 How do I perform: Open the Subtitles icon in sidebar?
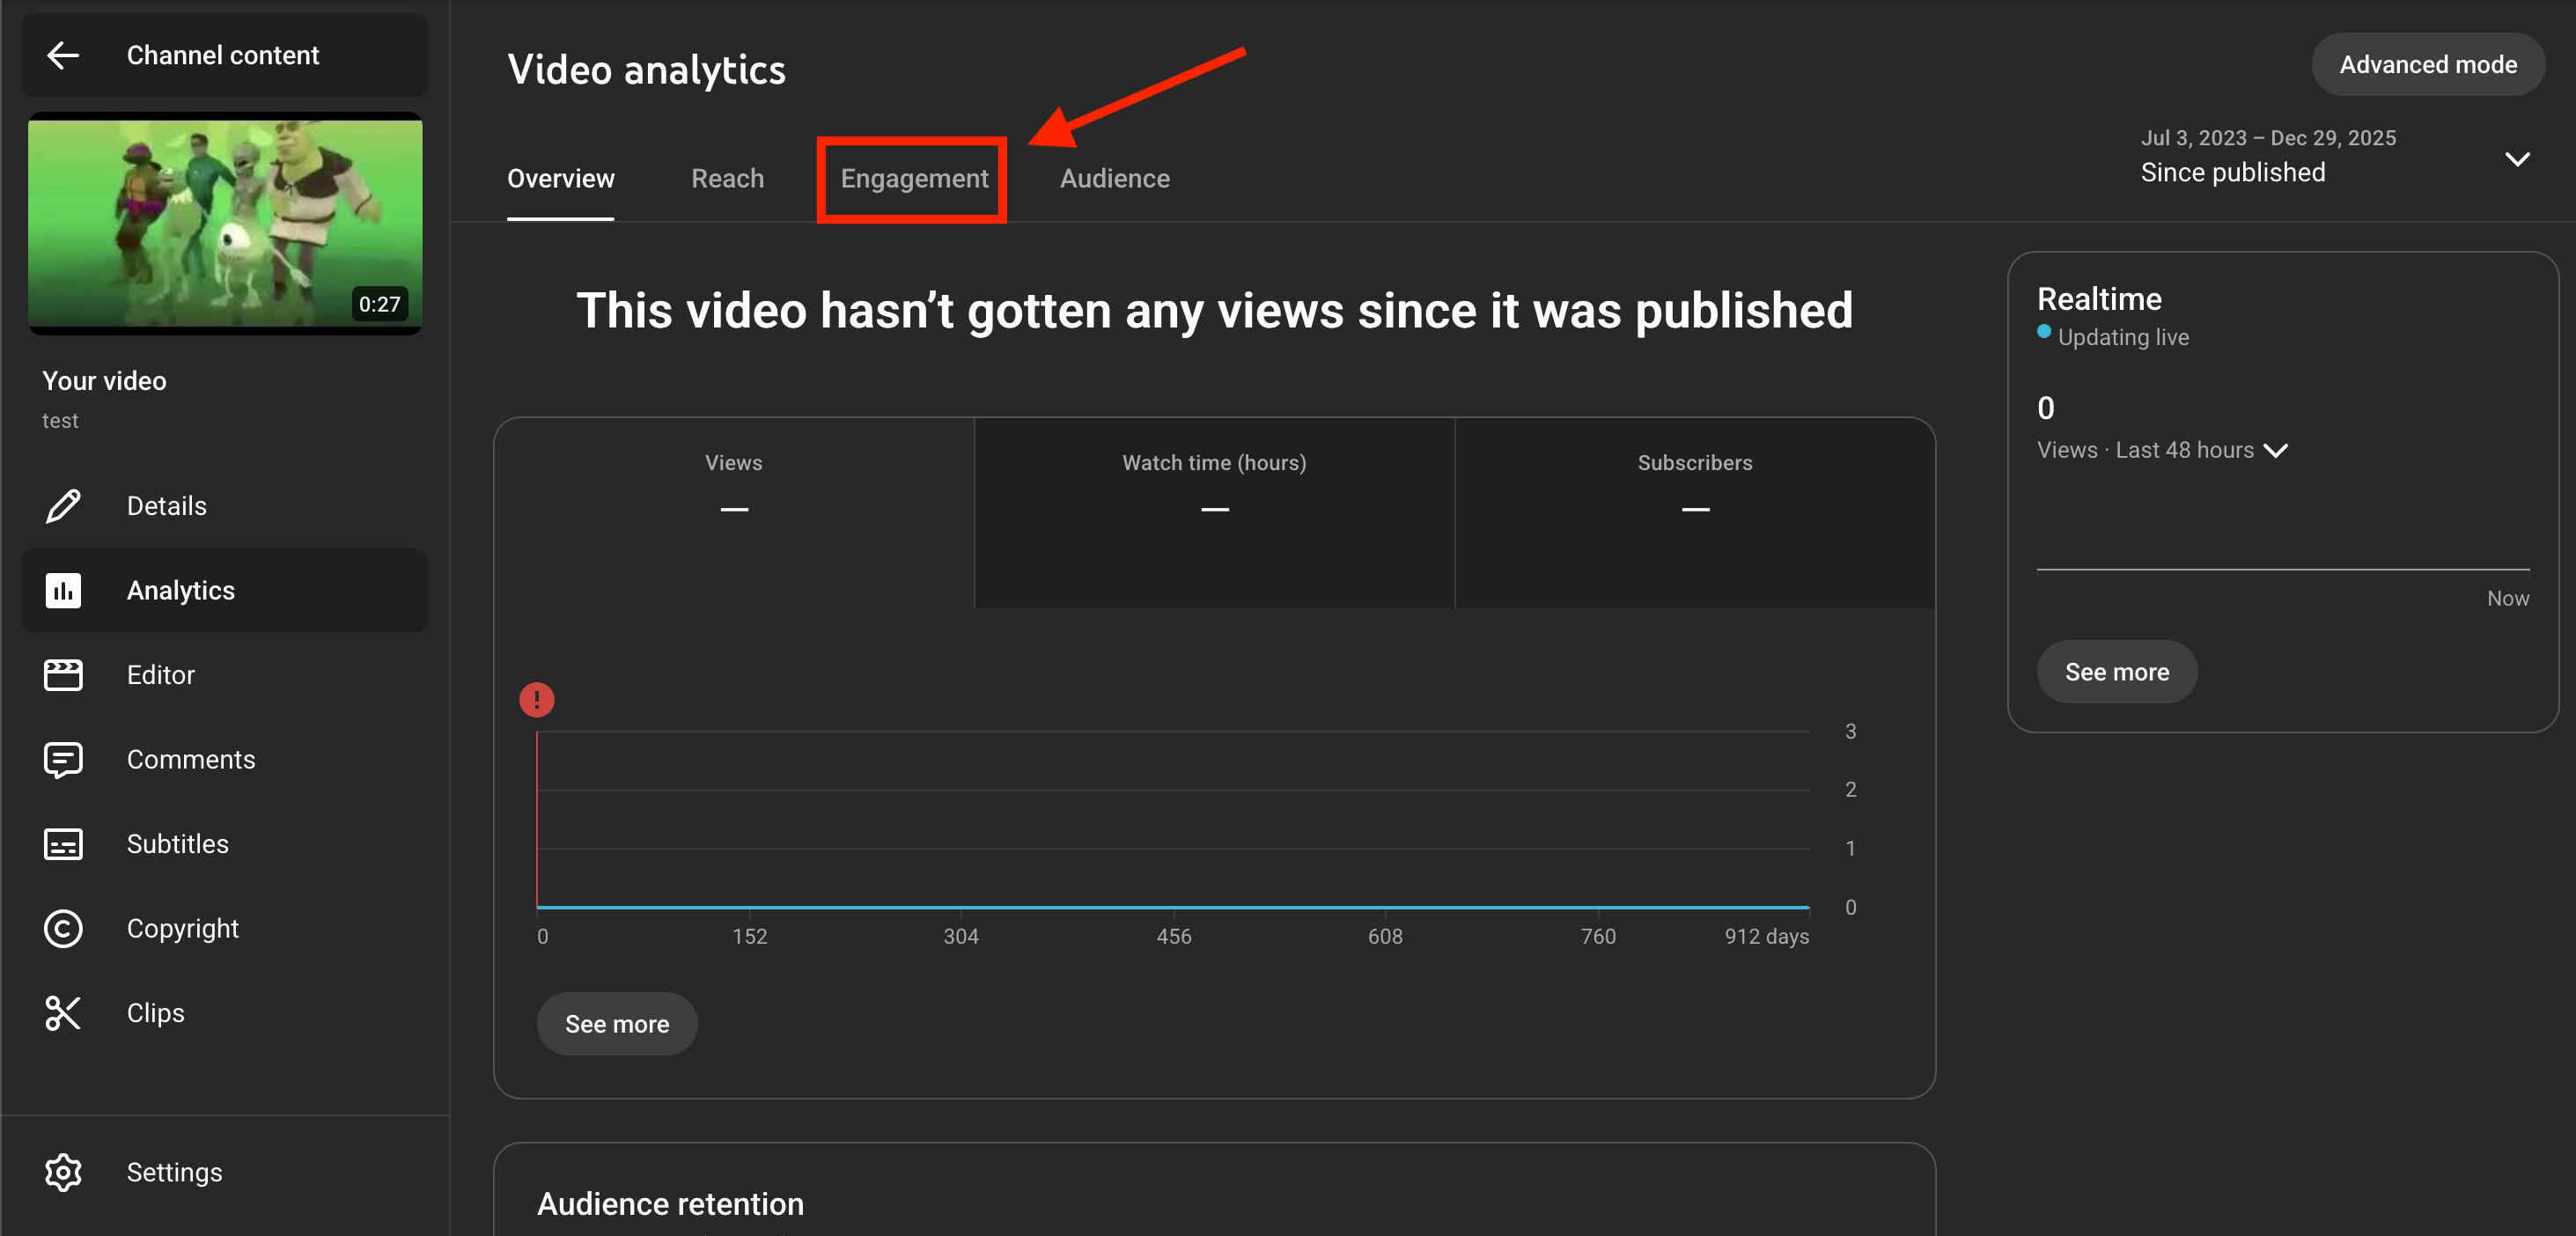point(63,844)
